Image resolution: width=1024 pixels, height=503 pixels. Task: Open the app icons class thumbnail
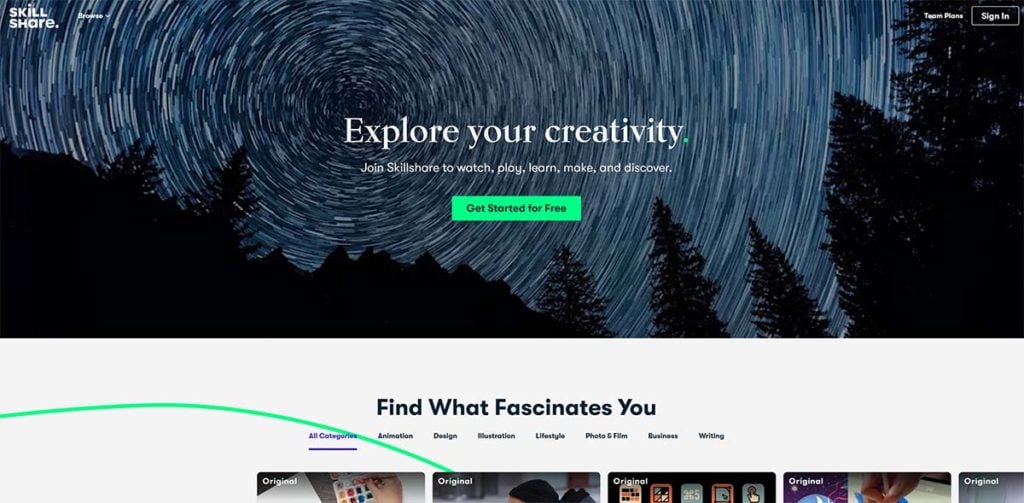[x=692, y=487]
